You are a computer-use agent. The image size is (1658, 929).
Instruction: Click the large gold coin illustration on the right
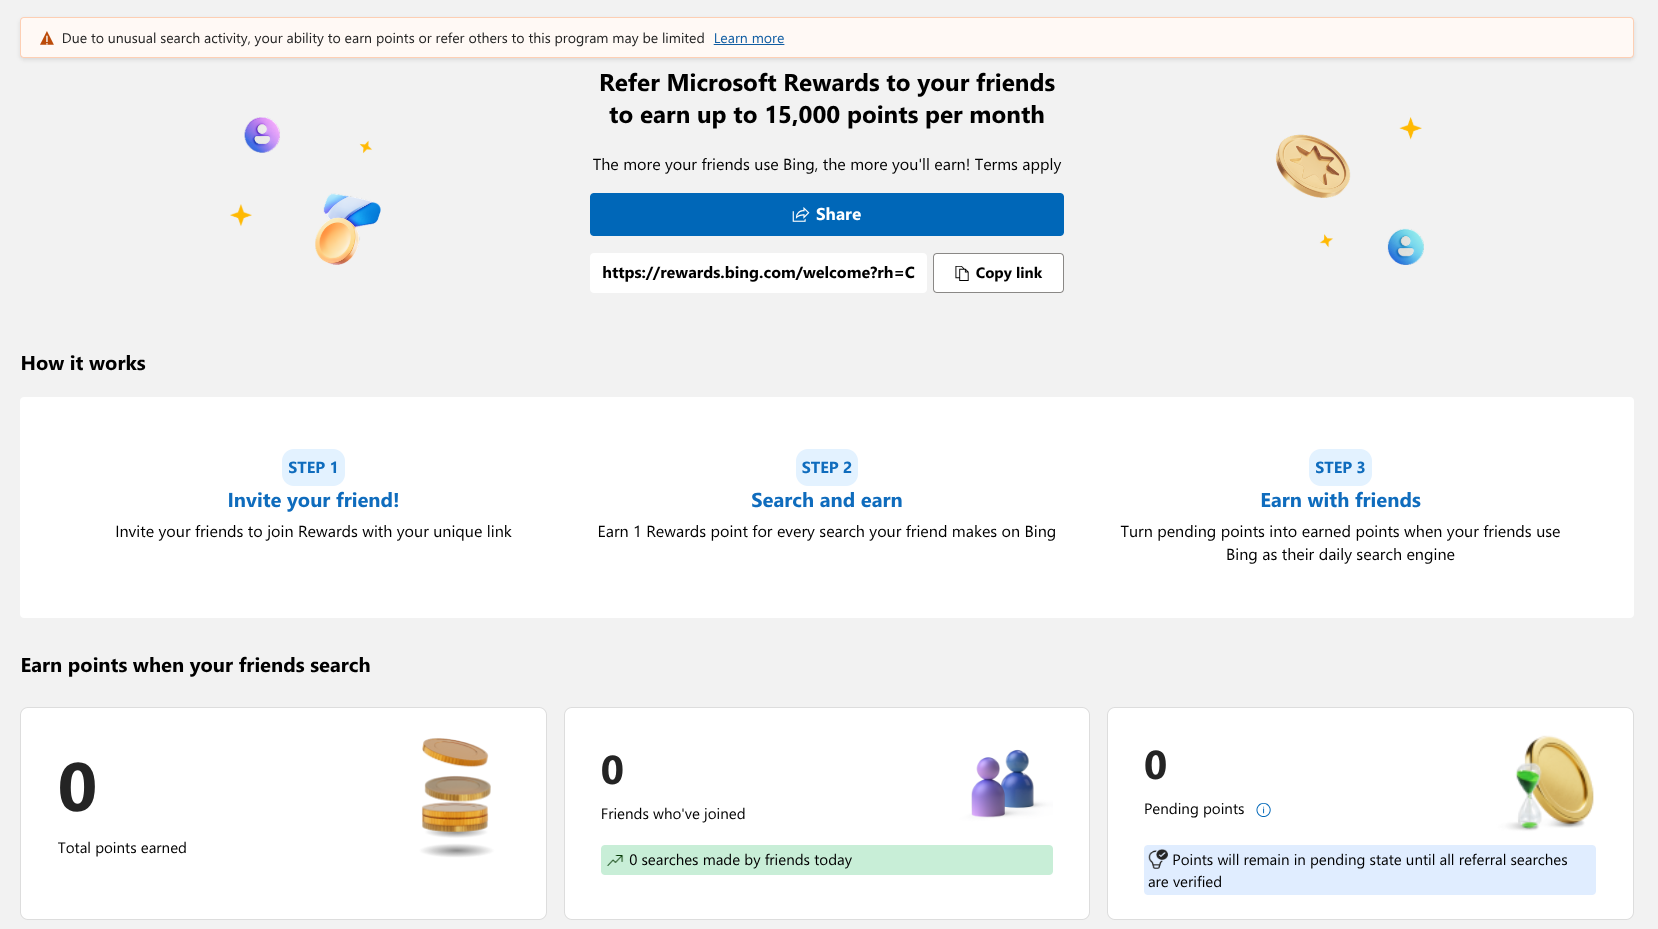pyautogui.click(x=1312, y=166)
